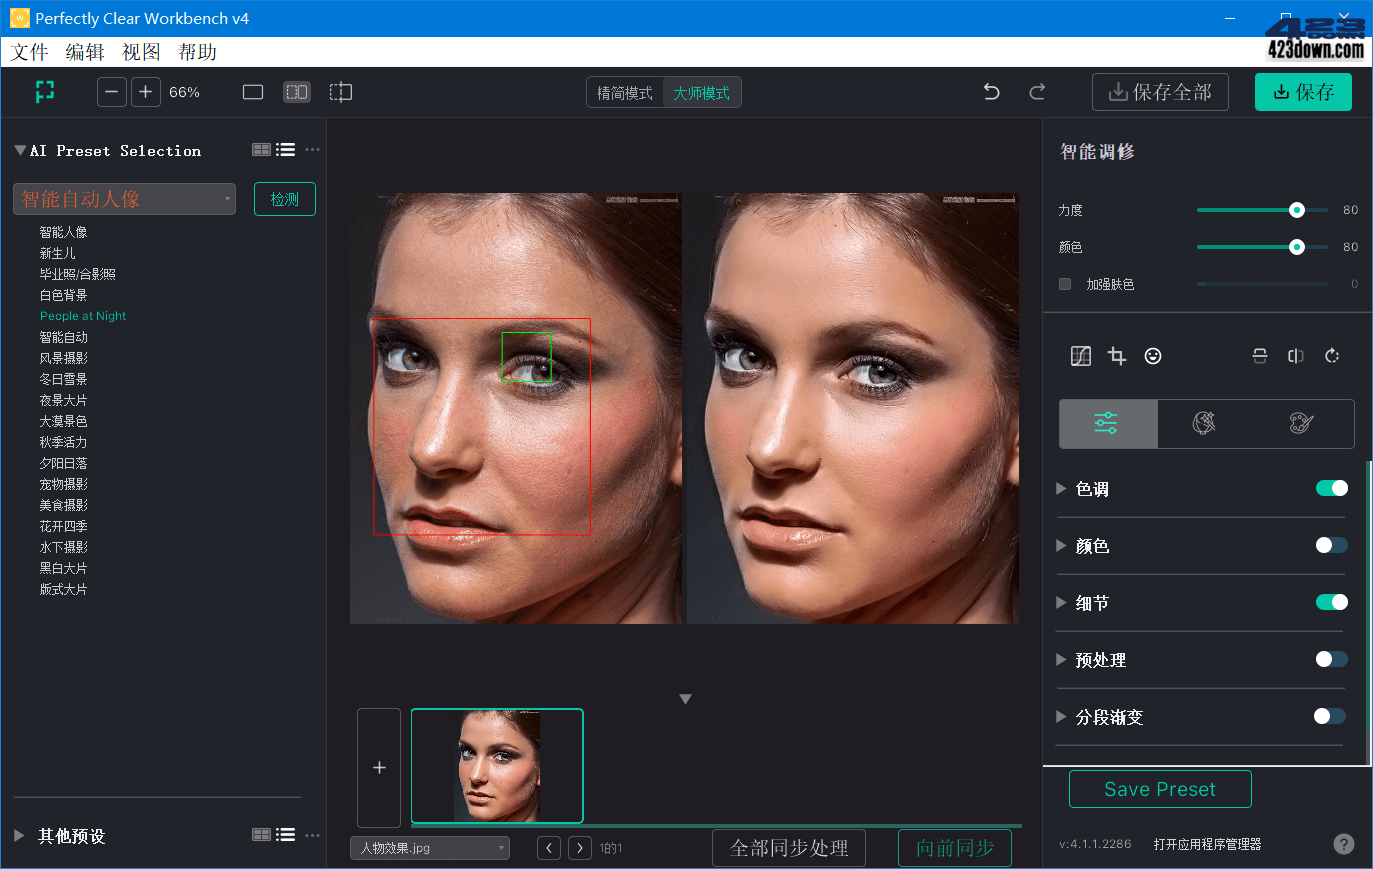
Task: Open the 智能自动人像 preset dropdown
Action: coord(123,199)
